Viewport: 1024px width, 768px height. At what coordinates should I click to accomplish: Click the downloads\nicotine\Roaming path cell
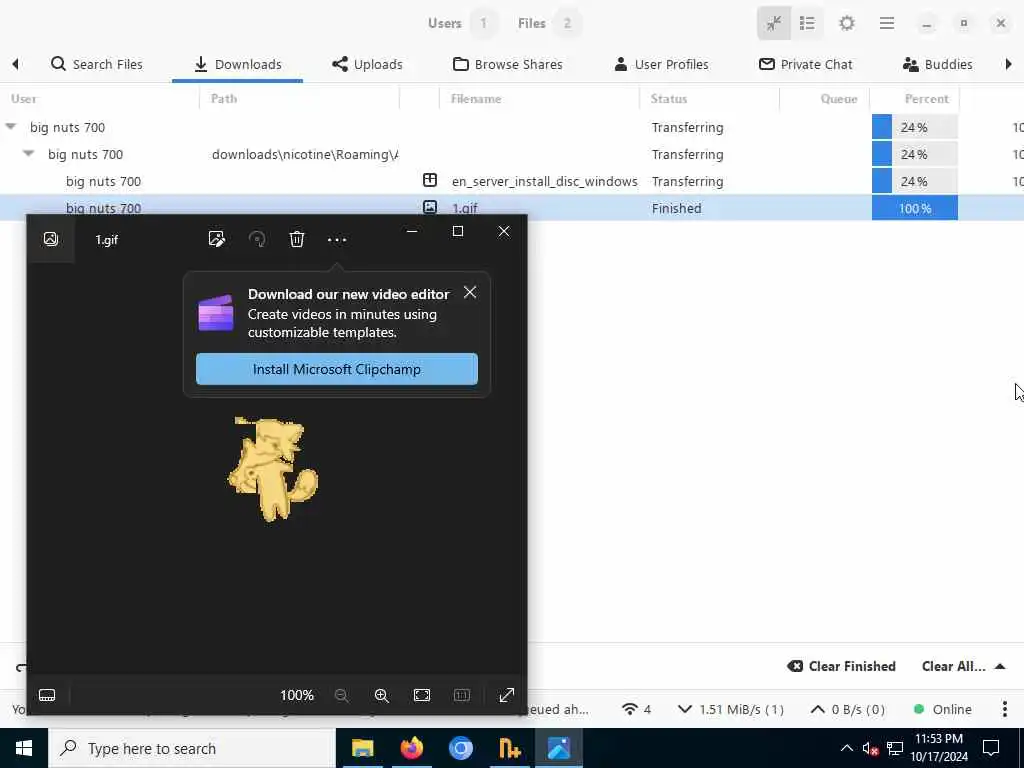click(x=305, y=154)
